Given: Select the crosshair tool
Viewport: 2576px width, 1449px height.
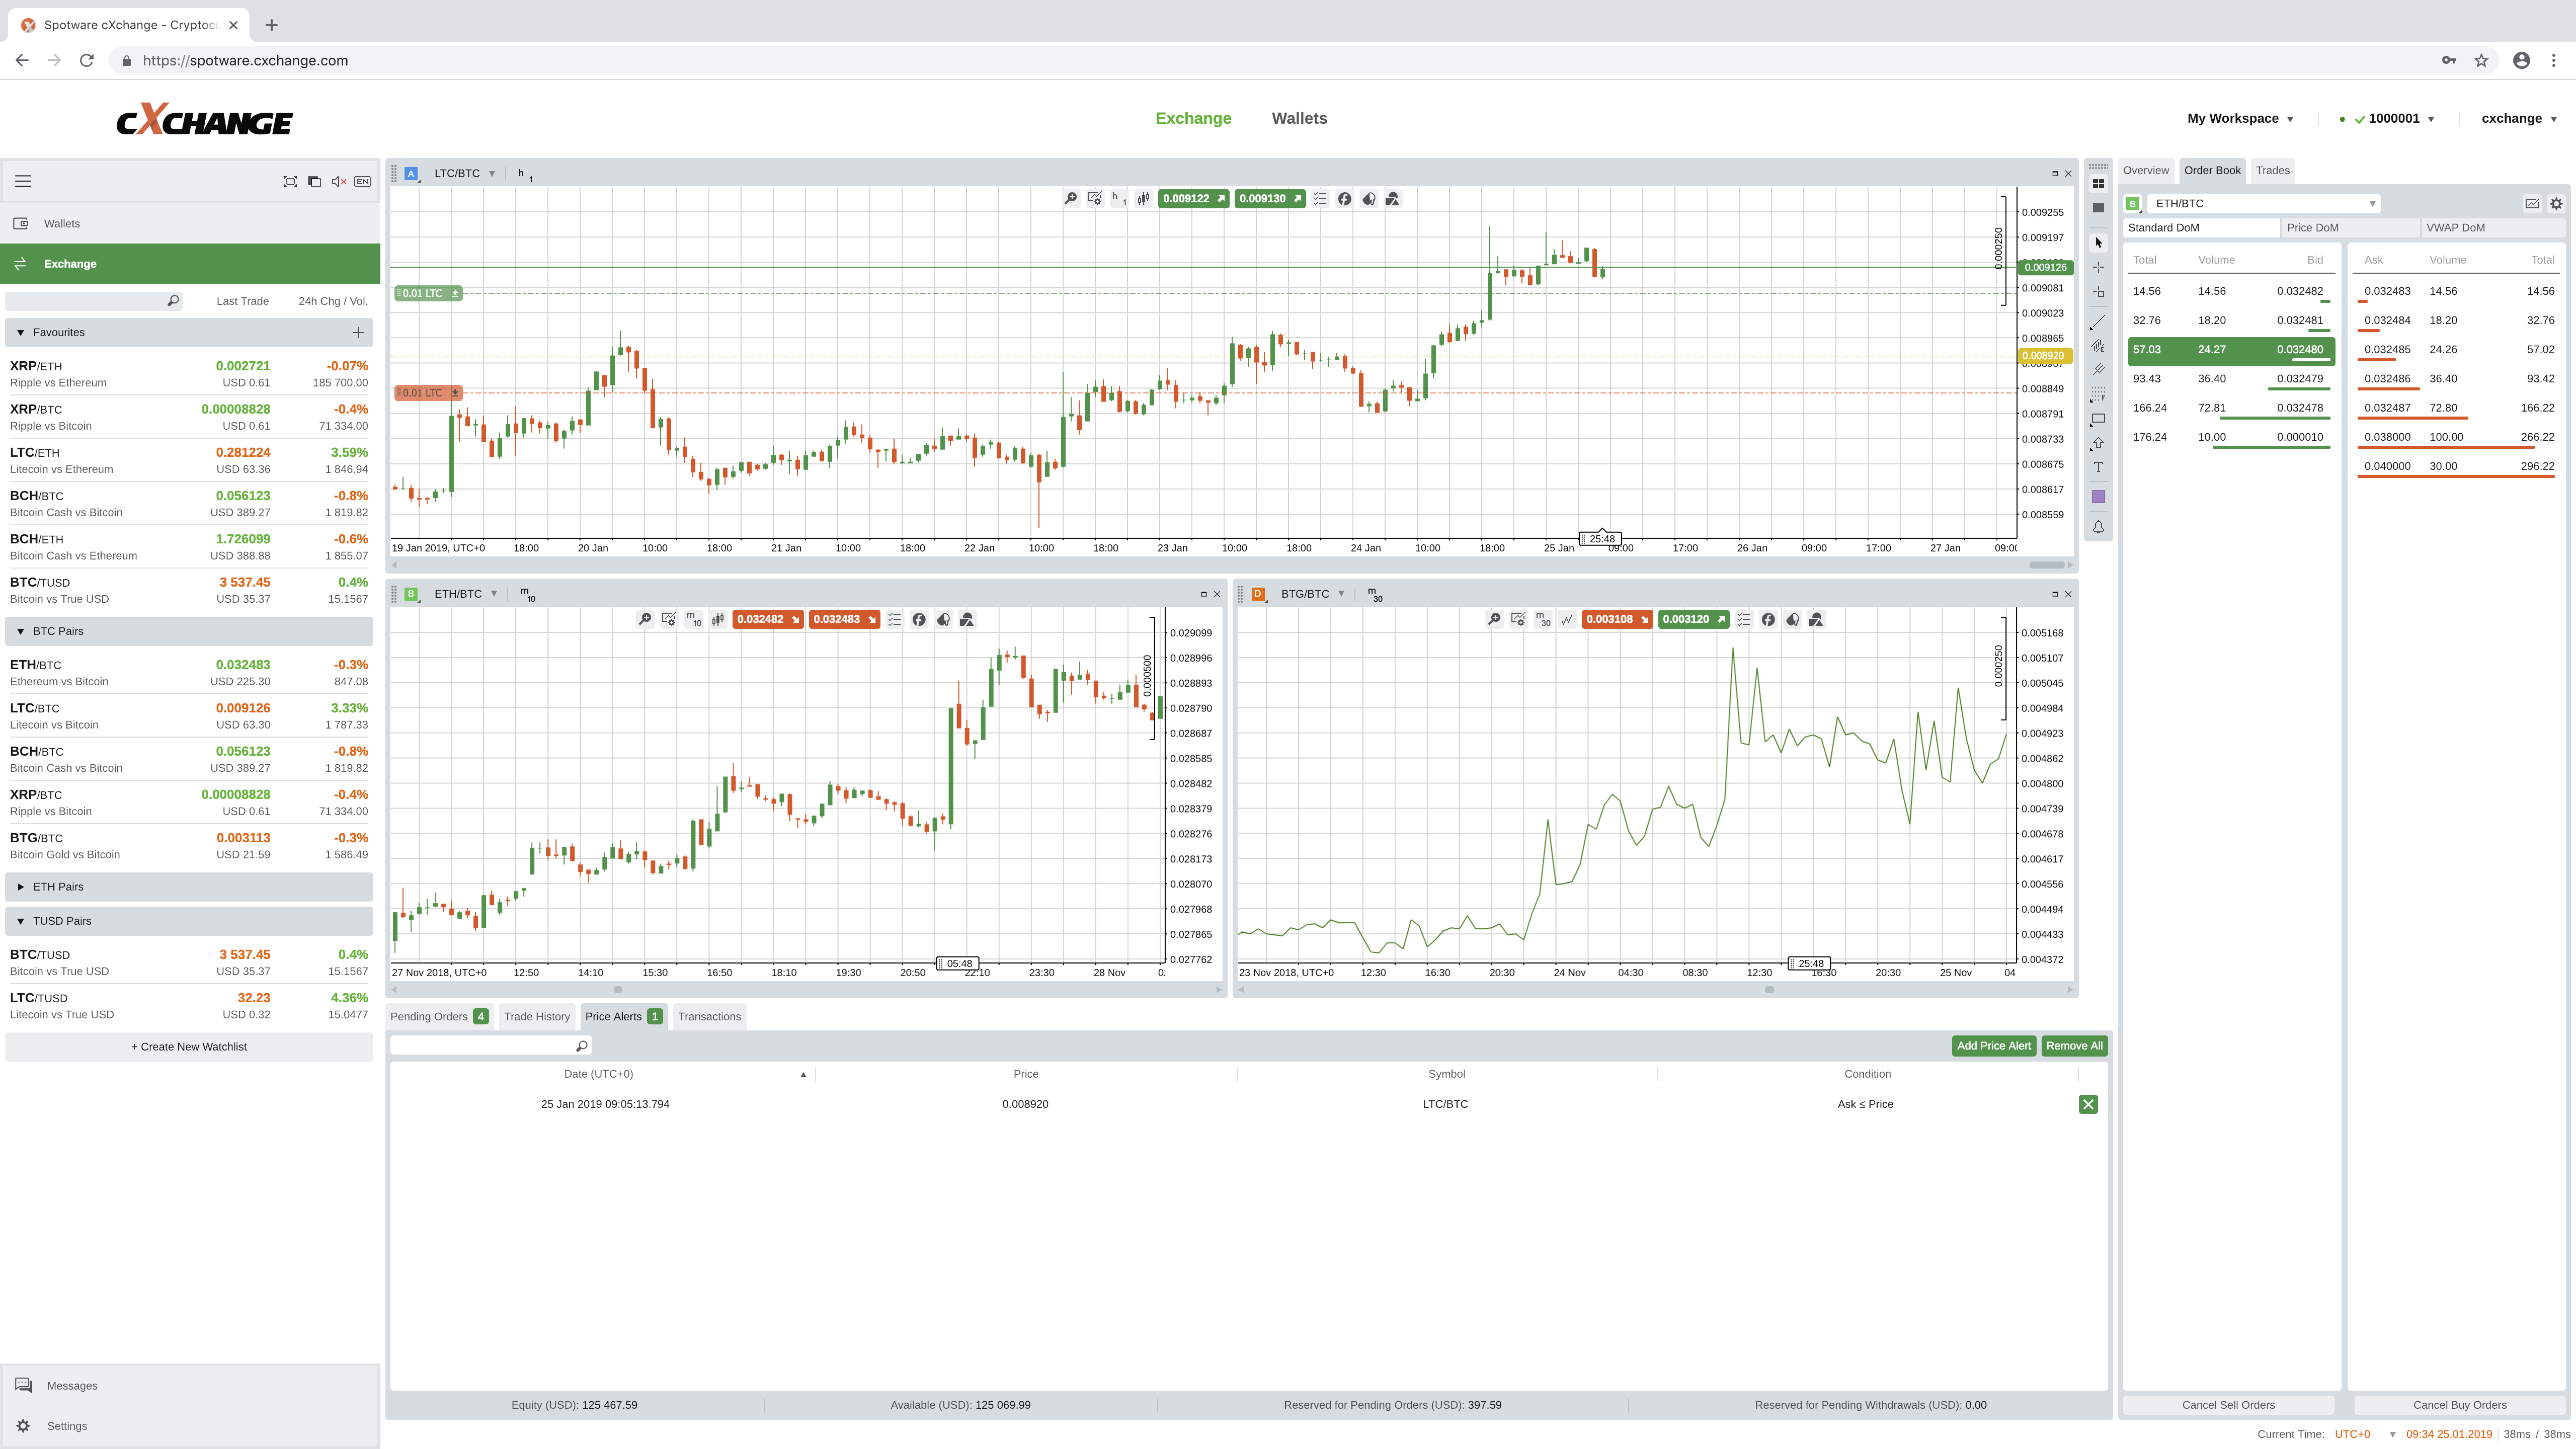Looking at the screenshot, I should [2098, 267].
